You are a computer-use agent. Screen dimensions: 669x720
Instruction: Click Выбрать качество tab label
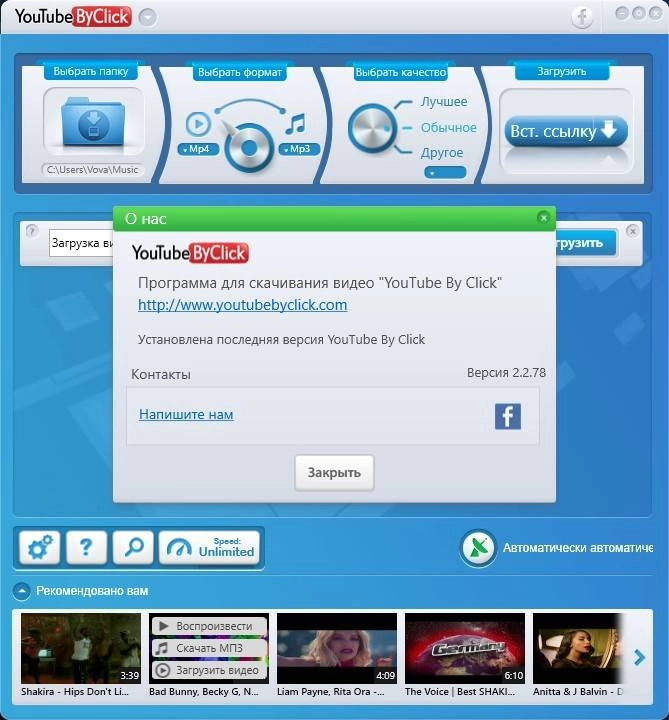click(x=400, y=73)
